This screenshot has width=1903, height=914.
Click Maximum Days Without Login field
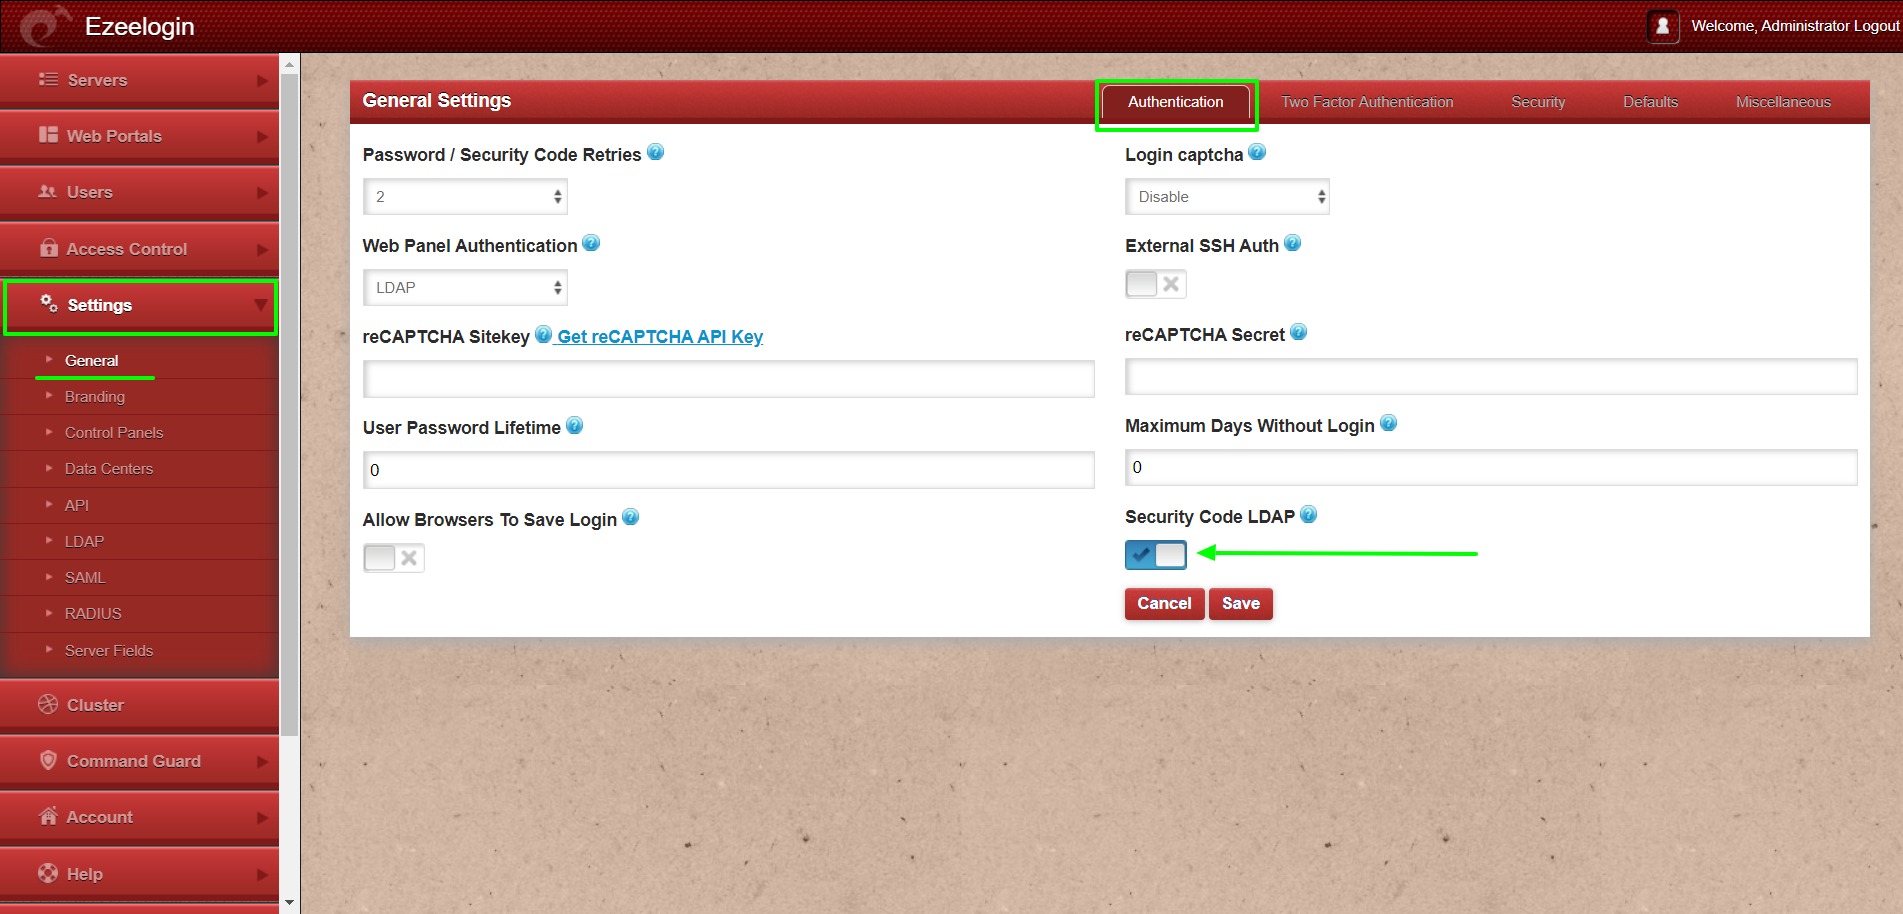pyautogui.click(x=1491, y=467)
